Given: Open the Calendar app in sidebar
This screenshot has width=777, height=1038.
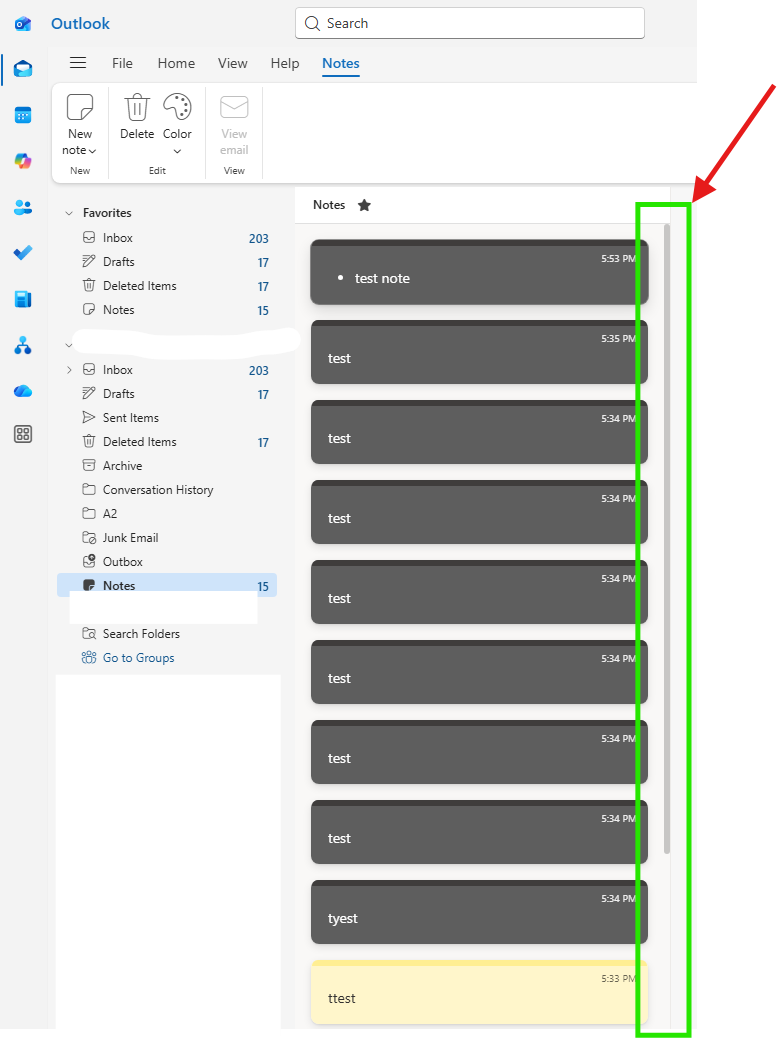Looking at the screenshot, I should [x=23, y=115].
